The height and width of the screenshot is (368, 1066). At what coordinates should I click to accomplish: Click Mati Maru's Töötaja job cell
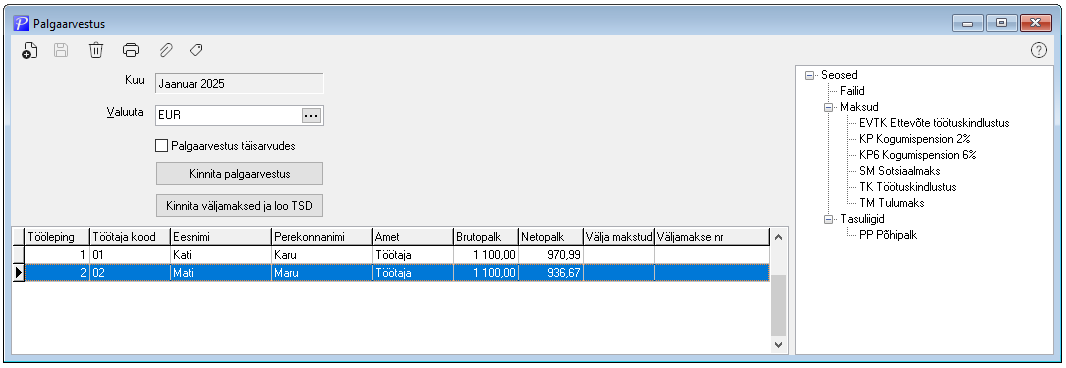click(x=413, y=272)
